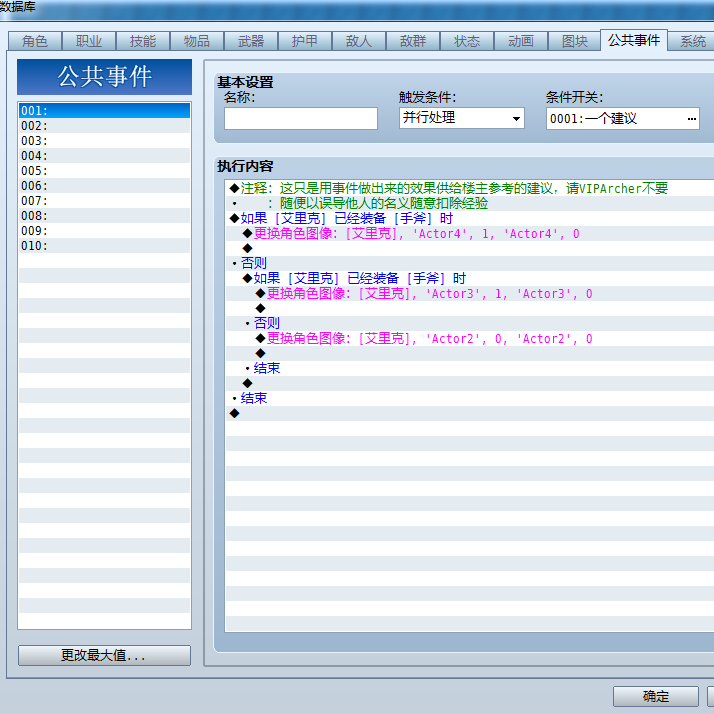Select comment continuation line 随便以误导他人
Viewport: 714px width, 714px height.
pyautogui.click(x=470, y=204)
